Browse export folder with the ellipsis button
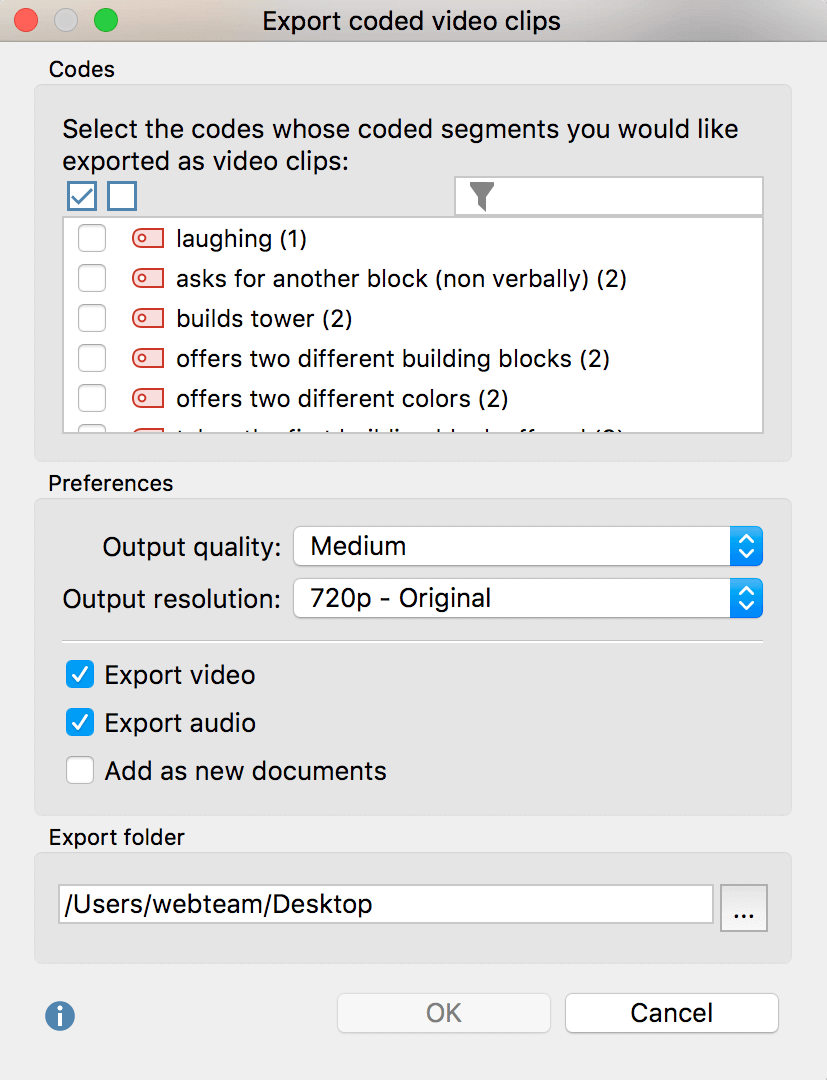The height and width of the screenshot is (1080, 827). click(x=743, y=908)
